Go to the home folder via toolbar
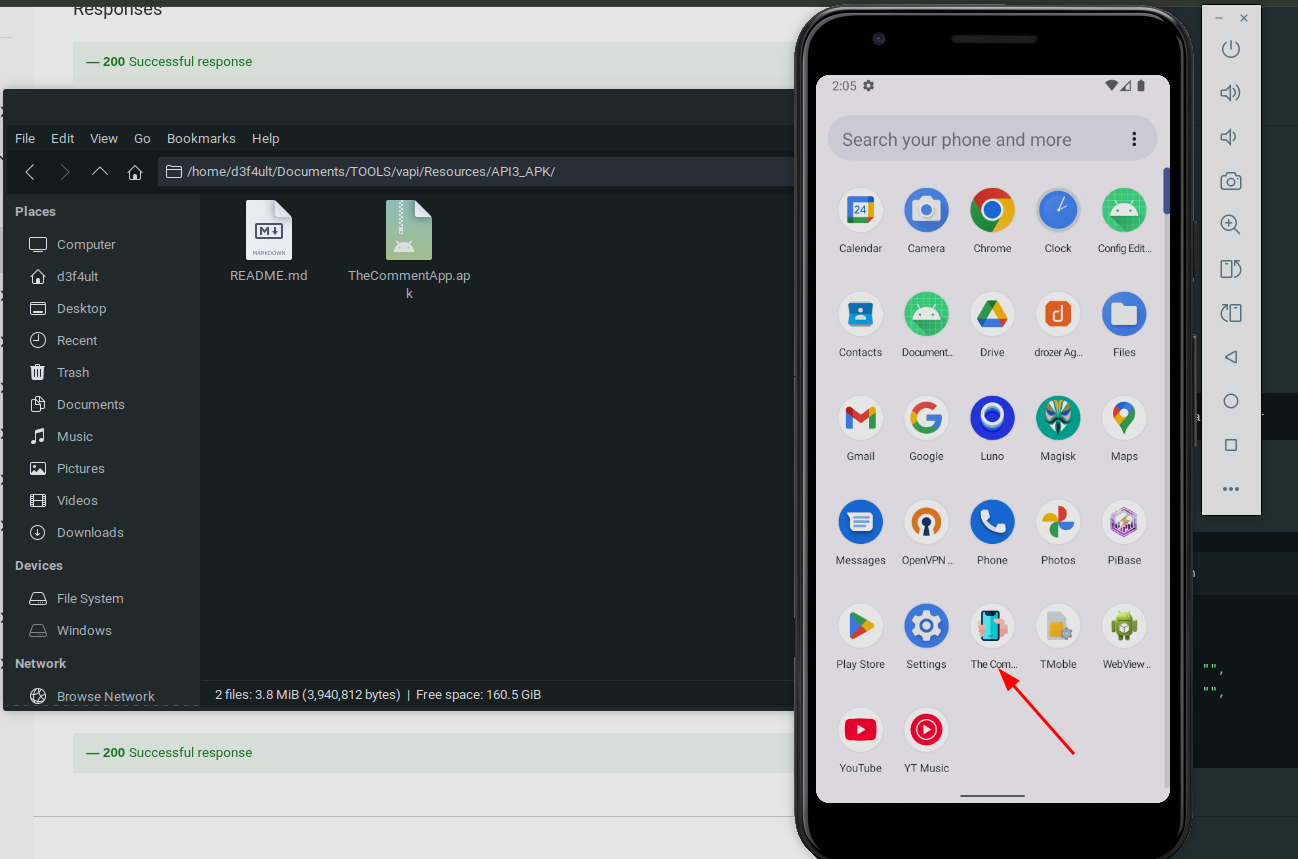This screenshot has width=1298, height=859. [x=135, y=172]
